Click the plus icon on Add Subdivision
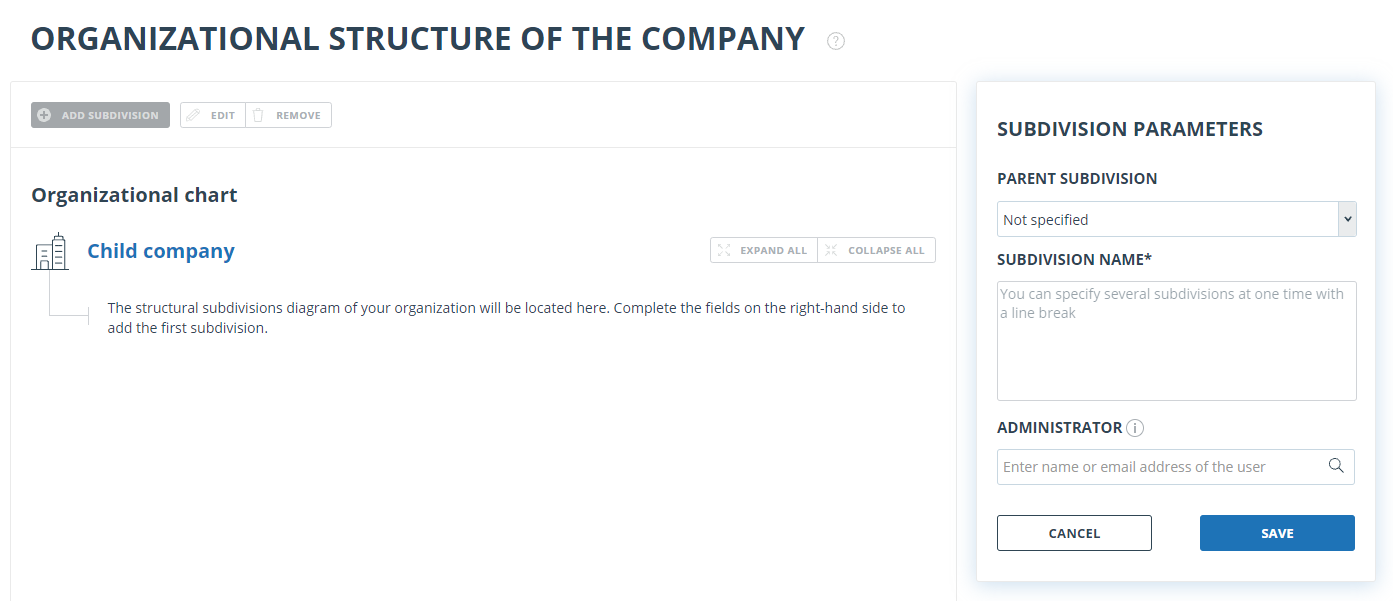This screenshot has height=601, width=1393. coord(44,115)
